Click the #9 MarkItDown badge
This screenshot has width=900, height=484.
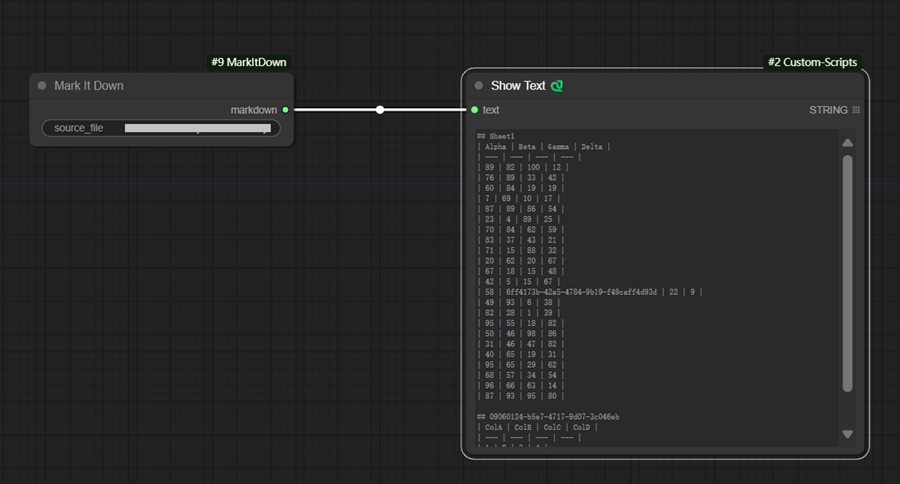tap(249, 62)
